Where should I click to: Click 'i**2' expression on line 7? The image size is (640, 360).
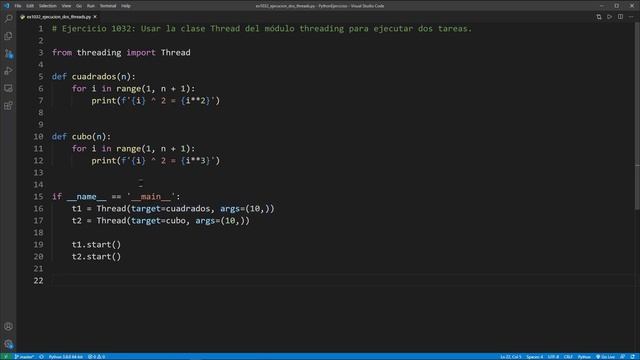(x=196, y=100)
